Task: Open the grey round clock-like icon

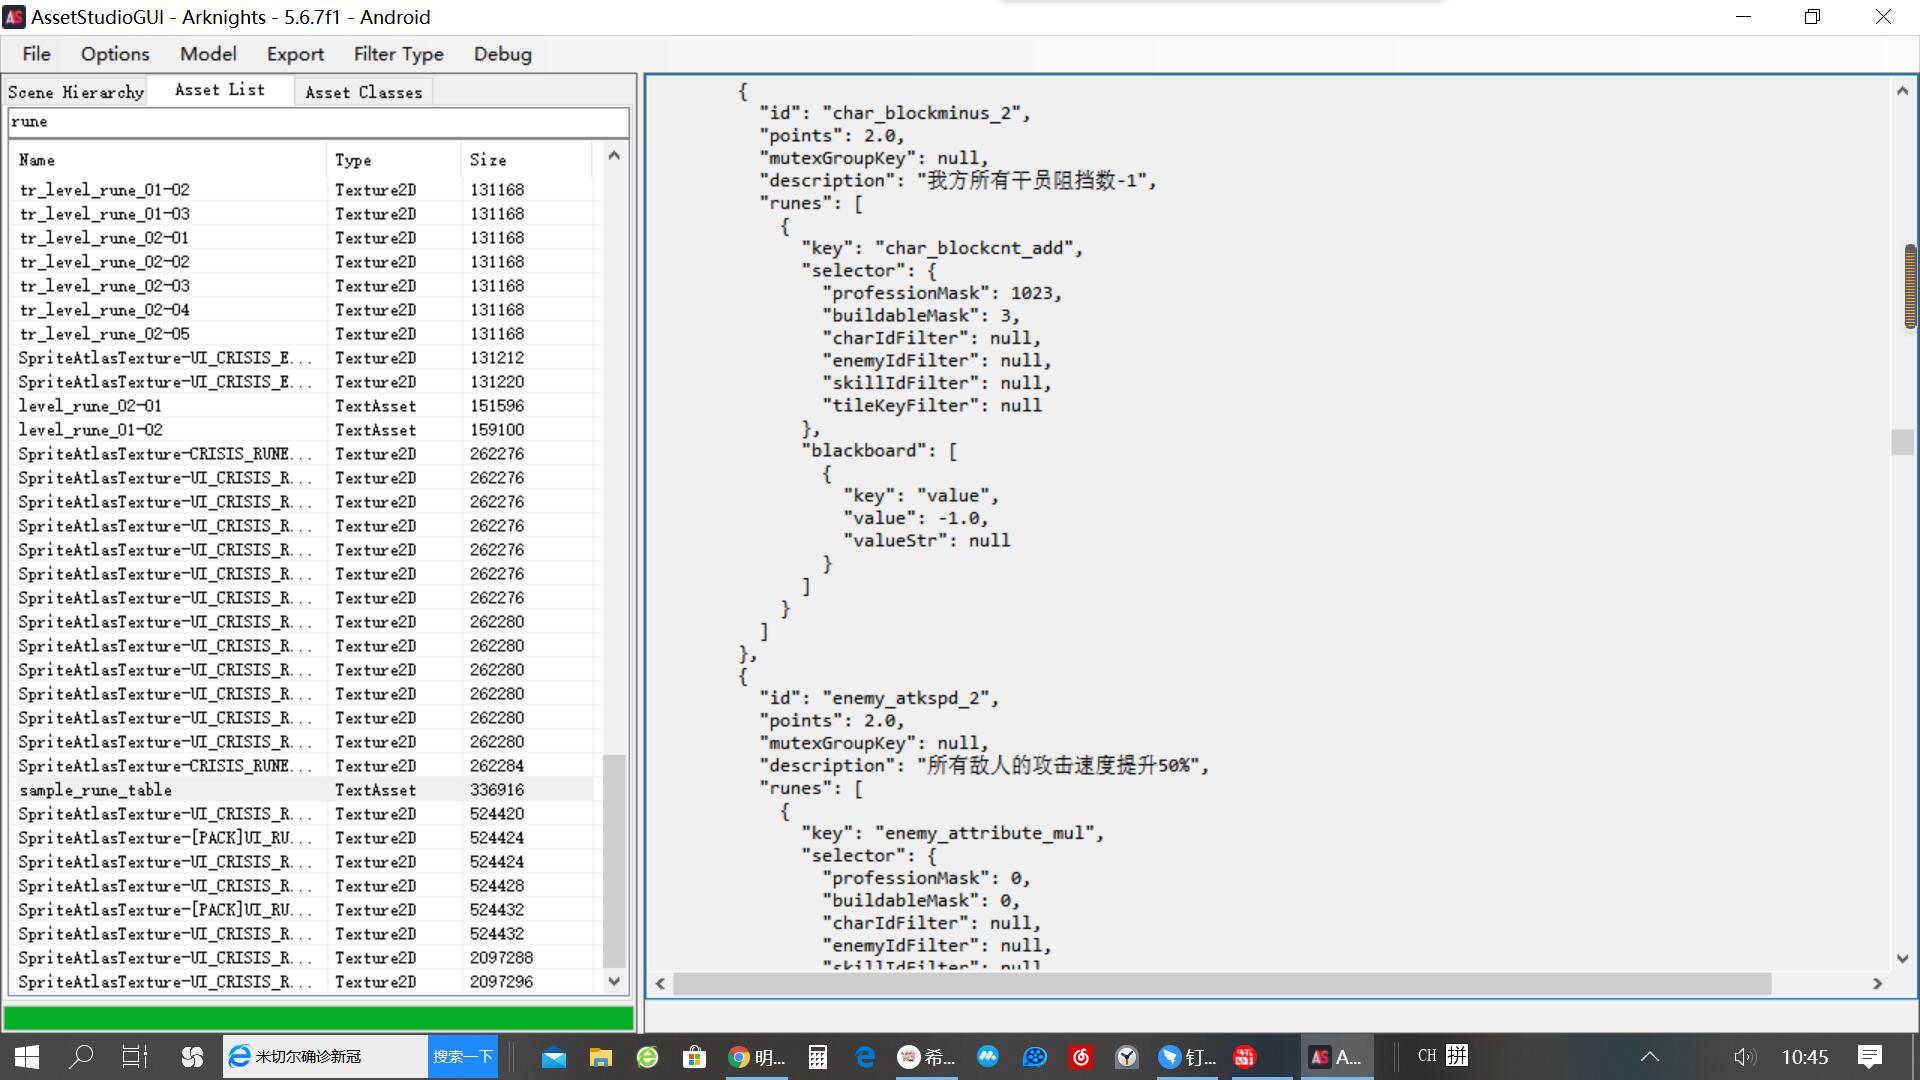Action: click(1127, 1057)
